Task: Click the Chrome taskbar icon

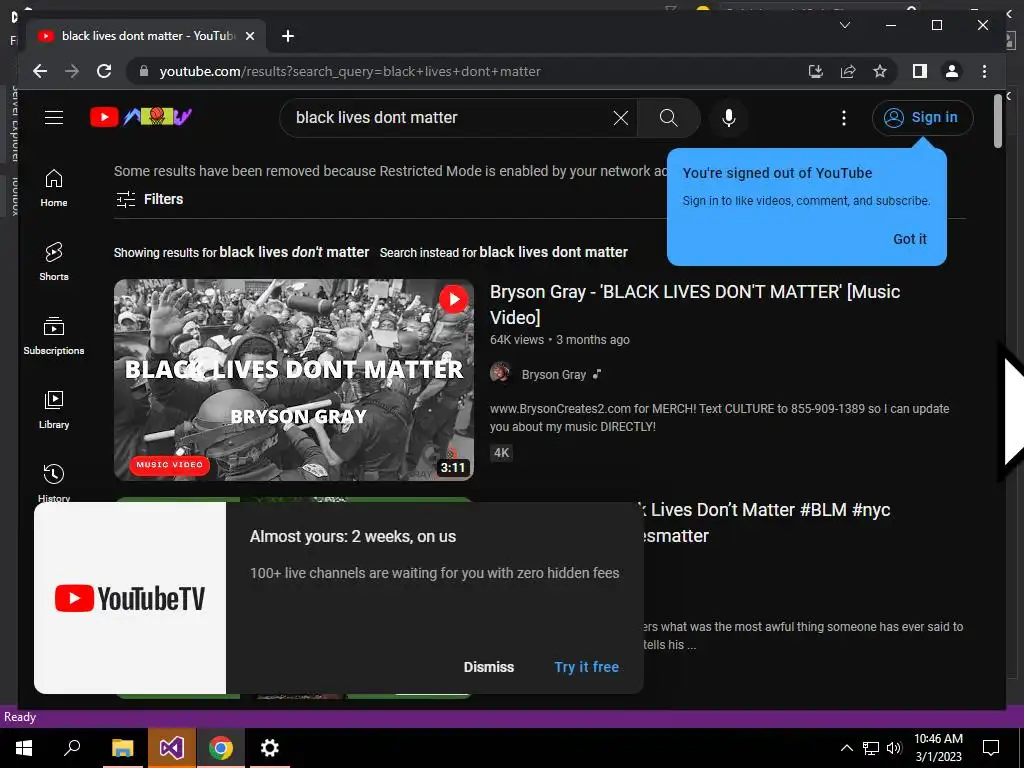Action: pyautogui.click(x=221, y=748)
